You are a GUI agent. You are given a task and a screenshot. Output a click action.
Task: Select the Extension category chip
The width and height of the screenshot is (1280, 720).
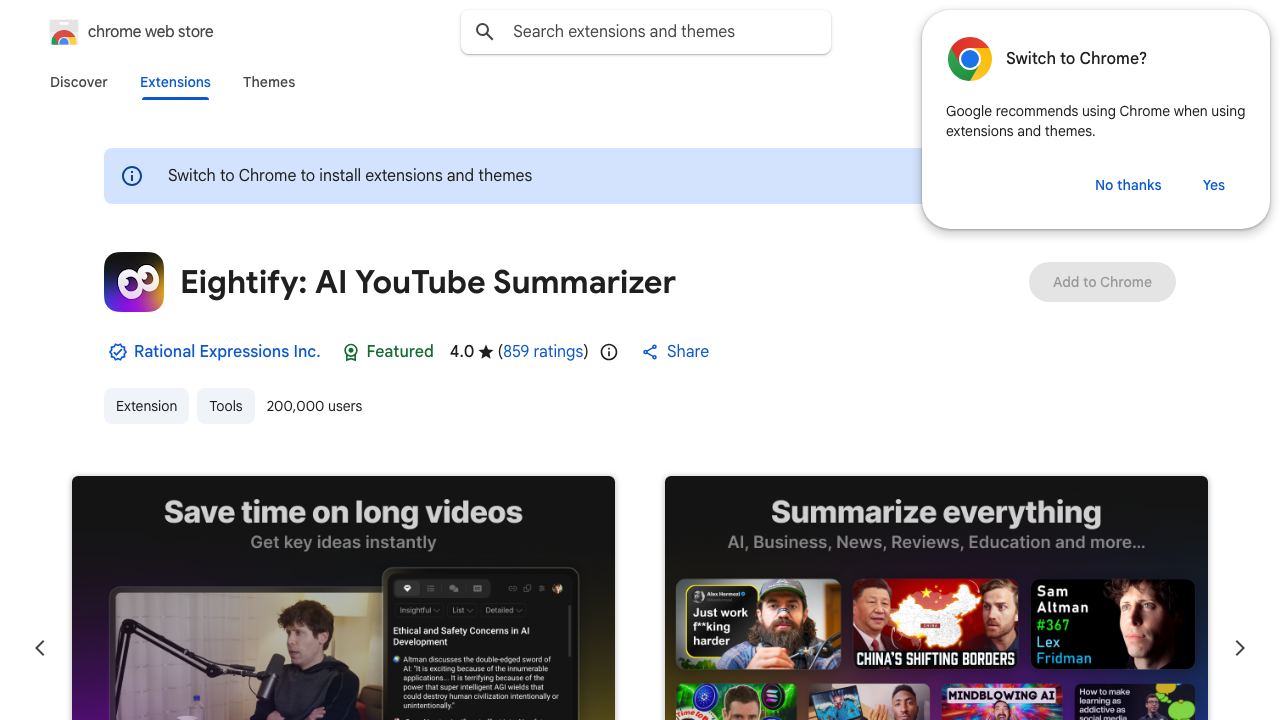(x=146, y=406)
